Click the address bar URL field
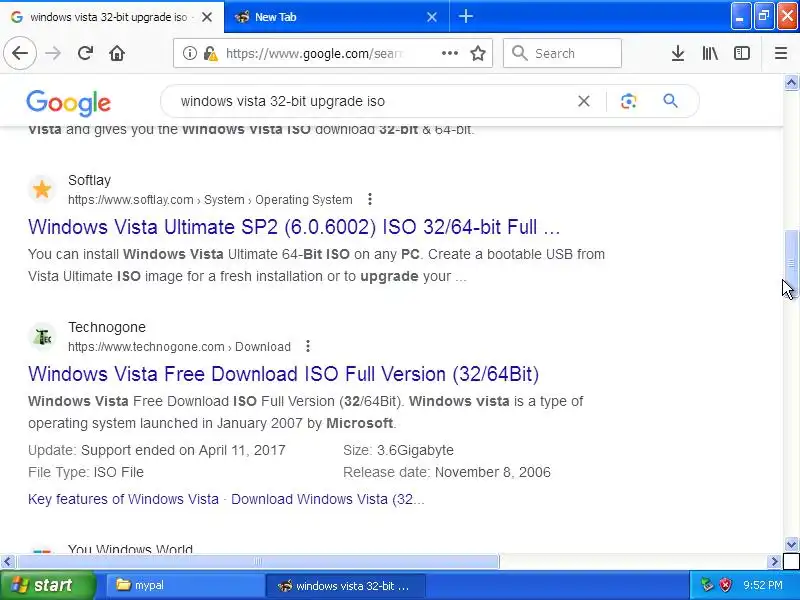The height and width of the screenshot is (600, 800). 315,53
